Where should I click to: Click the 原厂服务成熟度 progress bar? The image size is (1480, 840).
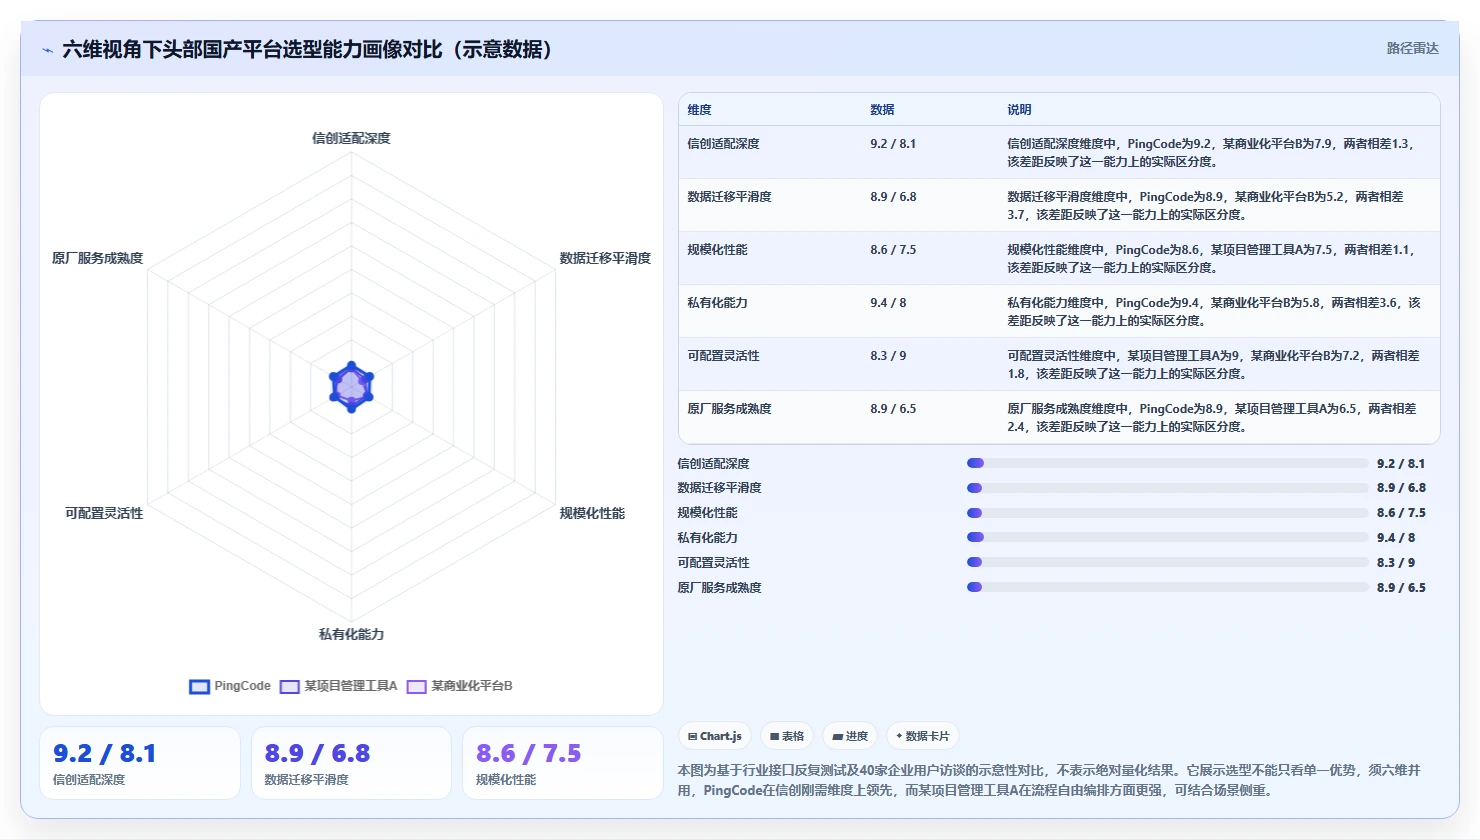(x=1167, y=587)
